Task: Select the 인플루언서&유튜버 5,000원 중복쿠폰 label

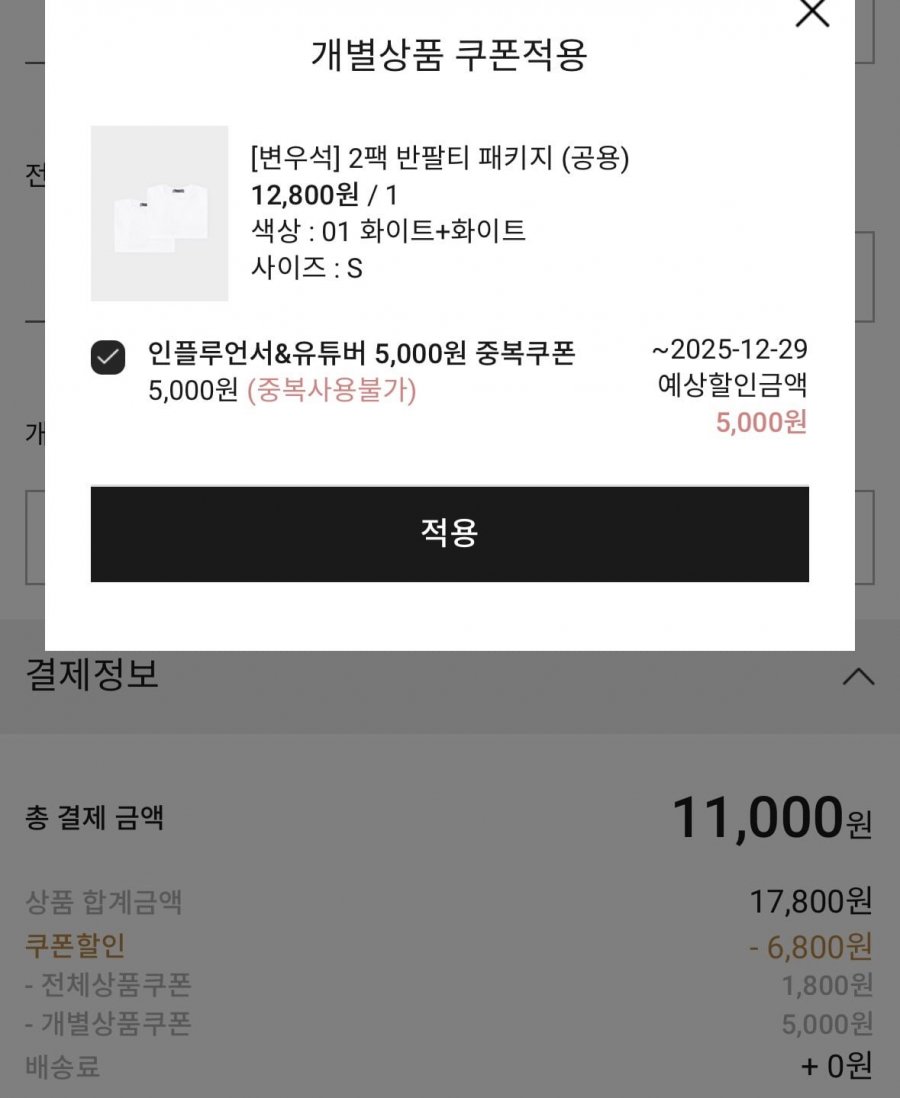Action: pos(361,353)
